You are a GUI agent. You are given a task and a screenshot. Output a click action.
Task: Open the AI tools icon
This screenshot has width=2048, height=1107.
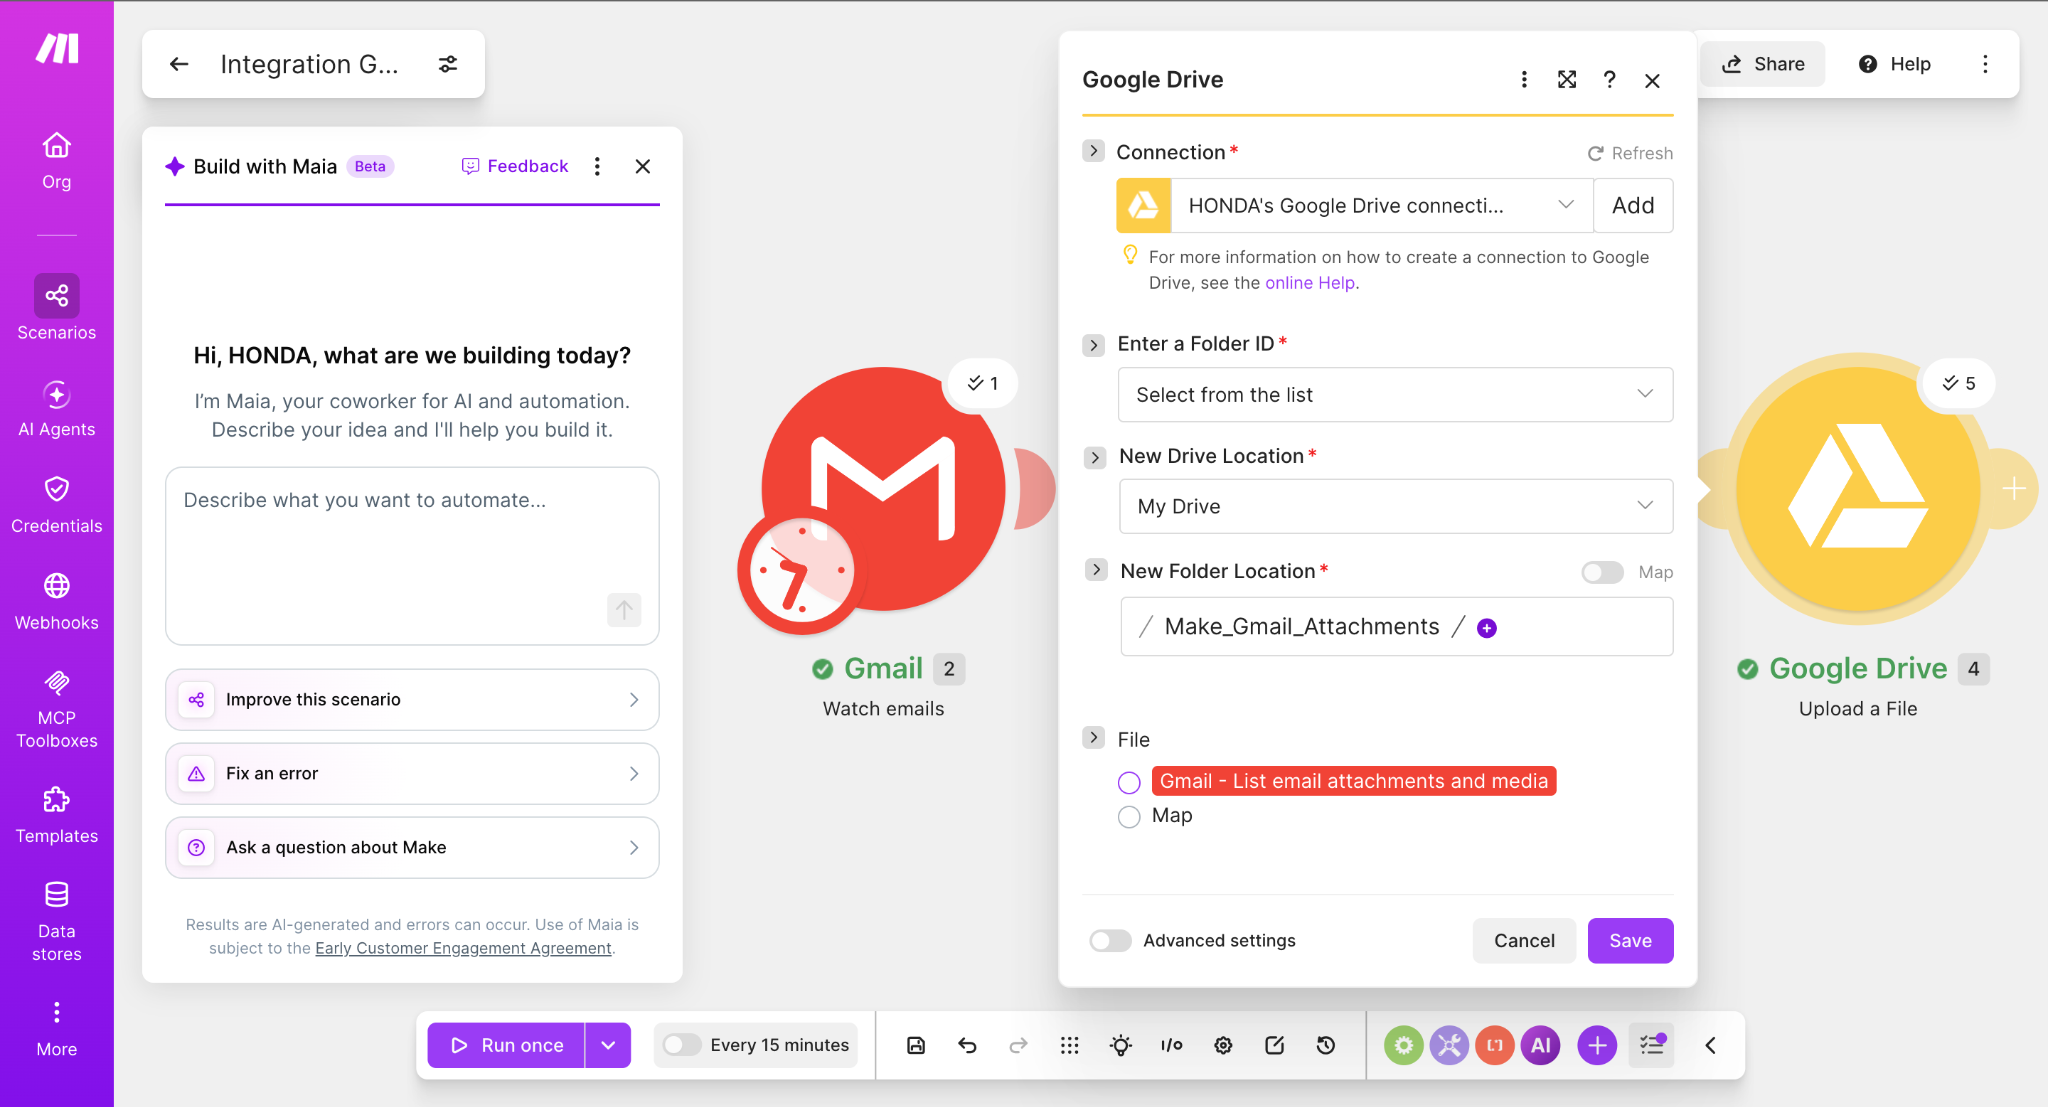1541,1045
